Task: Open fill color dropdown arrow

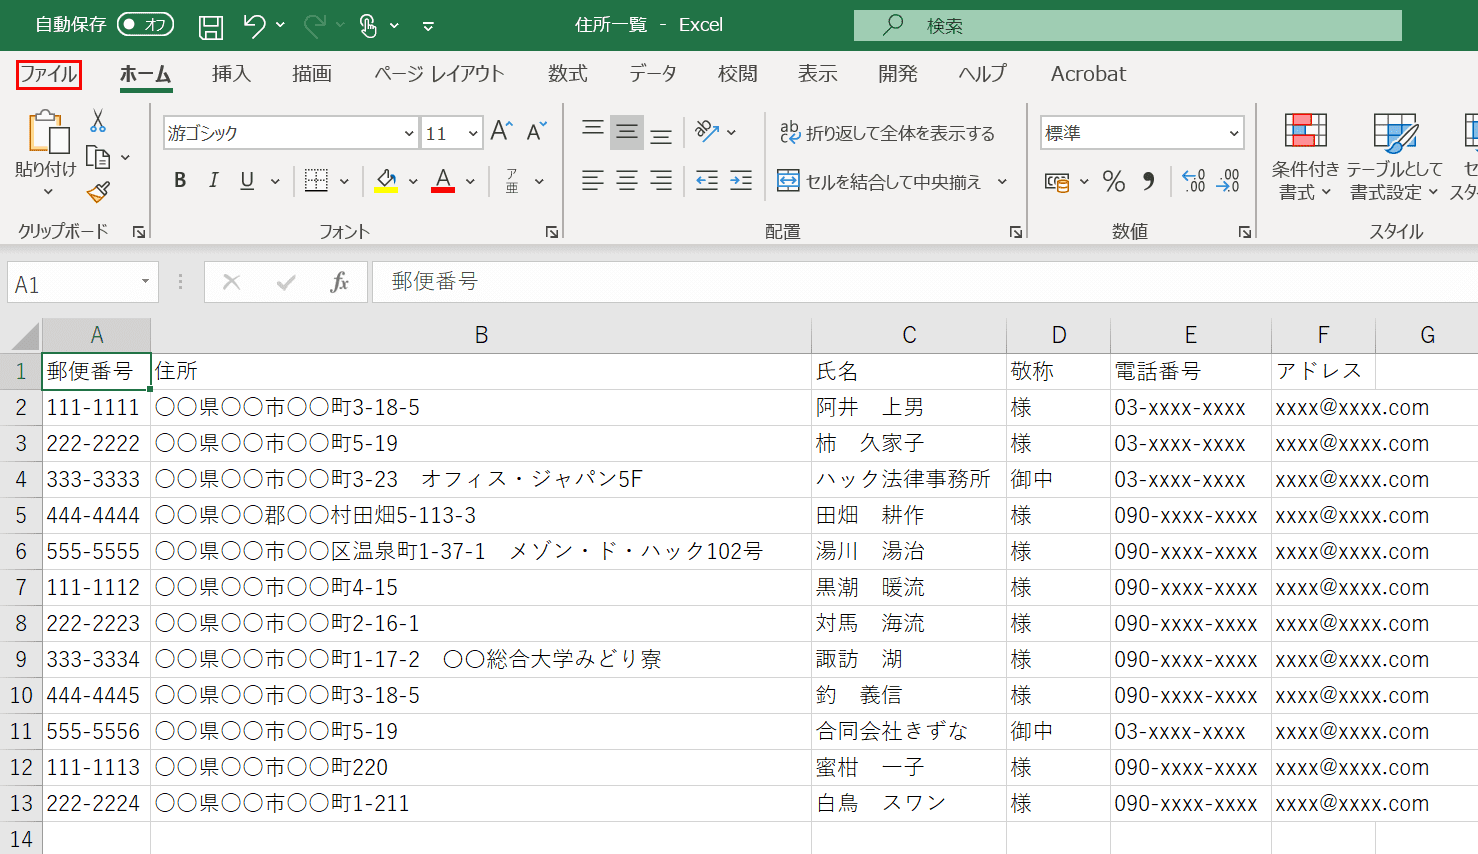Action: (x=412, y=182)
